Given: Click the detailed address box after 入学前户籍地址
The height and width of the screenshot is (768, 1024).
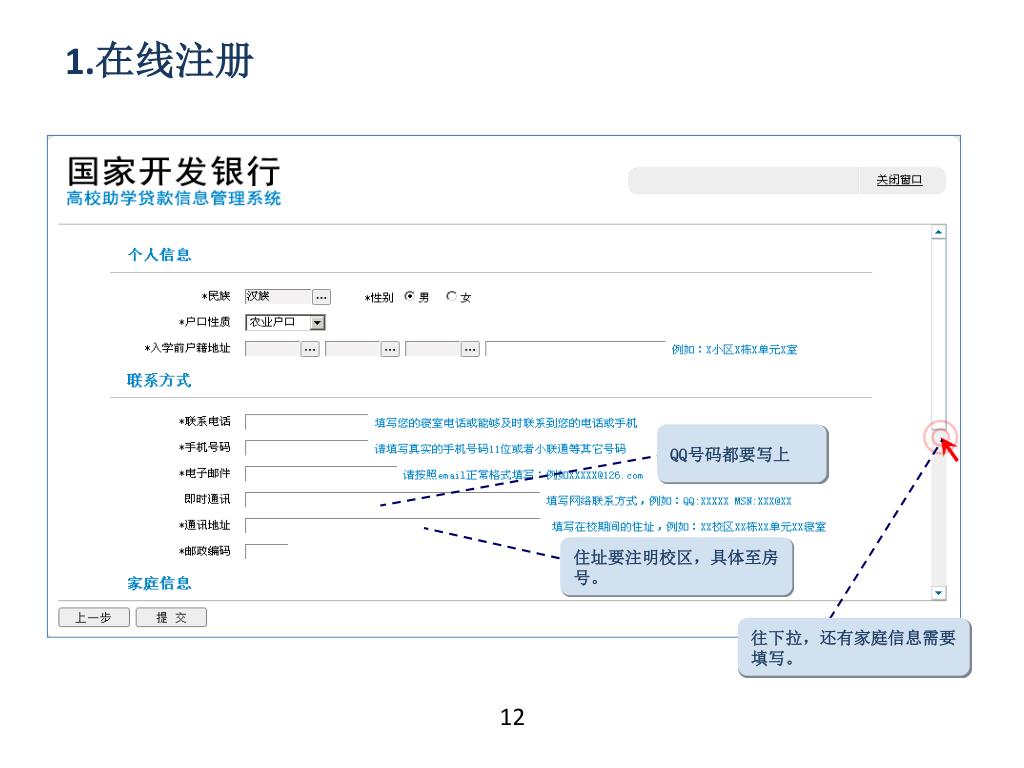Looking at the screenshot, I should point(575,349).
